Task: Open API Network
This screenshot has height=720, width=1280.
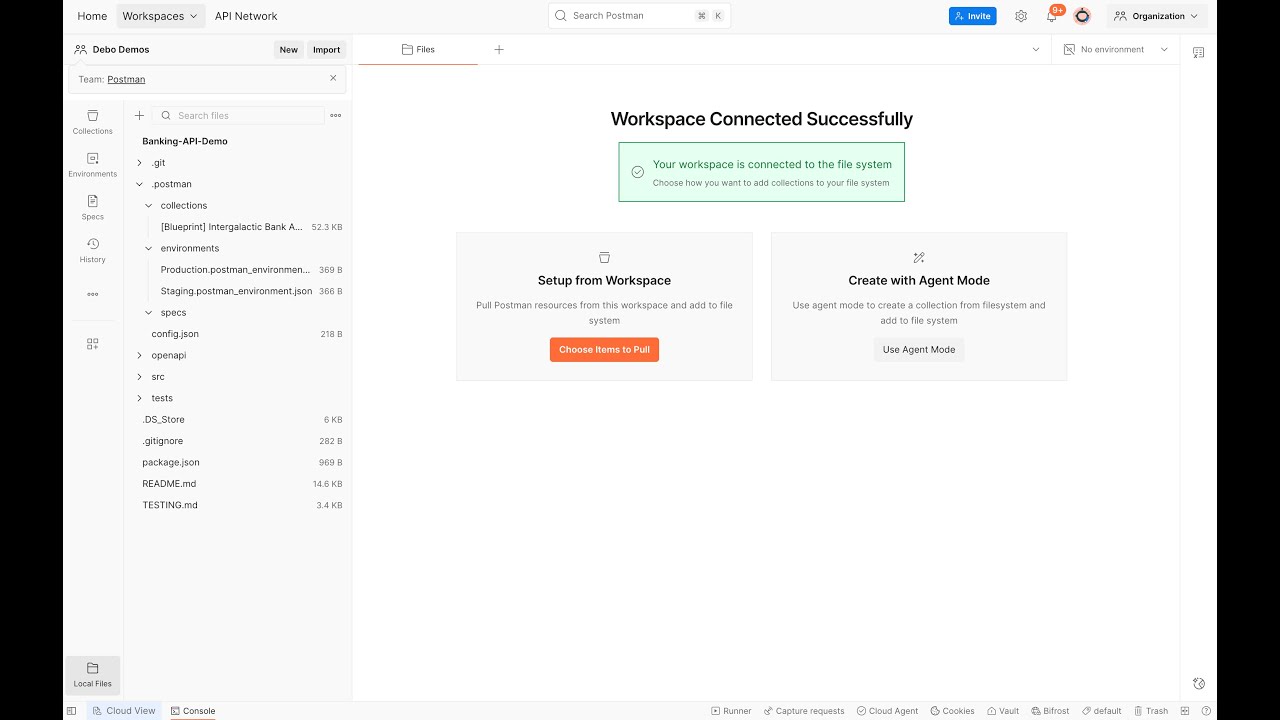Action: 246,16
